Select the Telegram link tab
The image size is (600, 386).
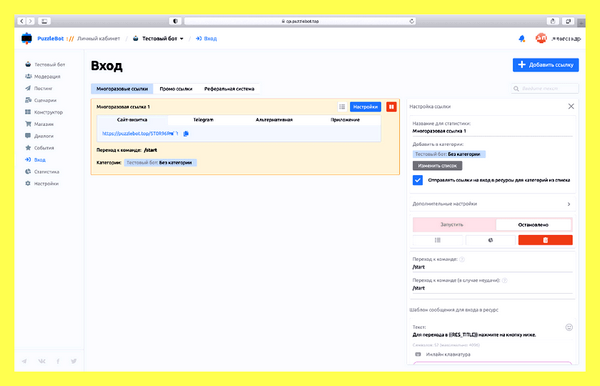[203, 120]
